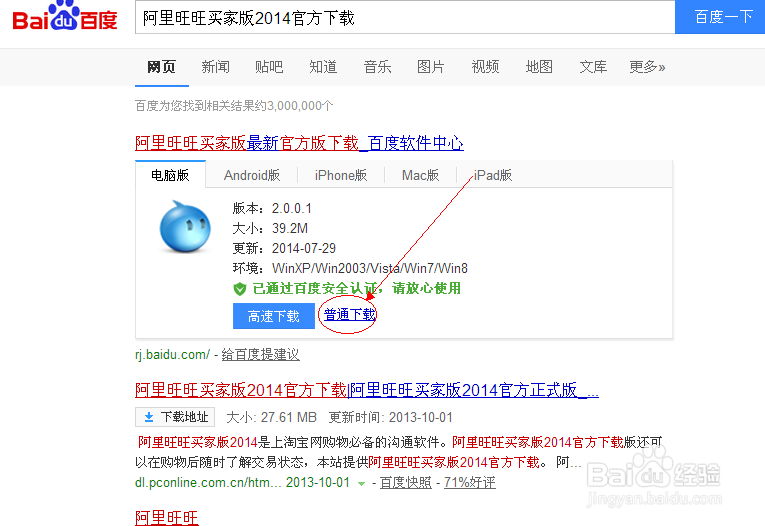Select the 电脑版 tab
This screenshot has width=765, height=526.
(x=170, y=175)
